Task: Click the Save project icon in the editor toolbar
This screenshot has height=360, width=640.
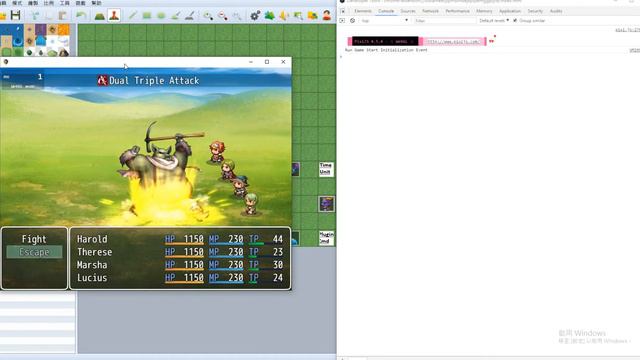Action: (16, 16)
